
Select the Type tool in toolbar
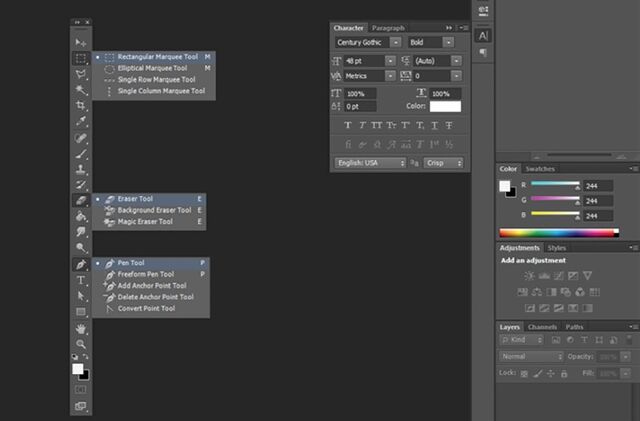(x=81, y=280)
